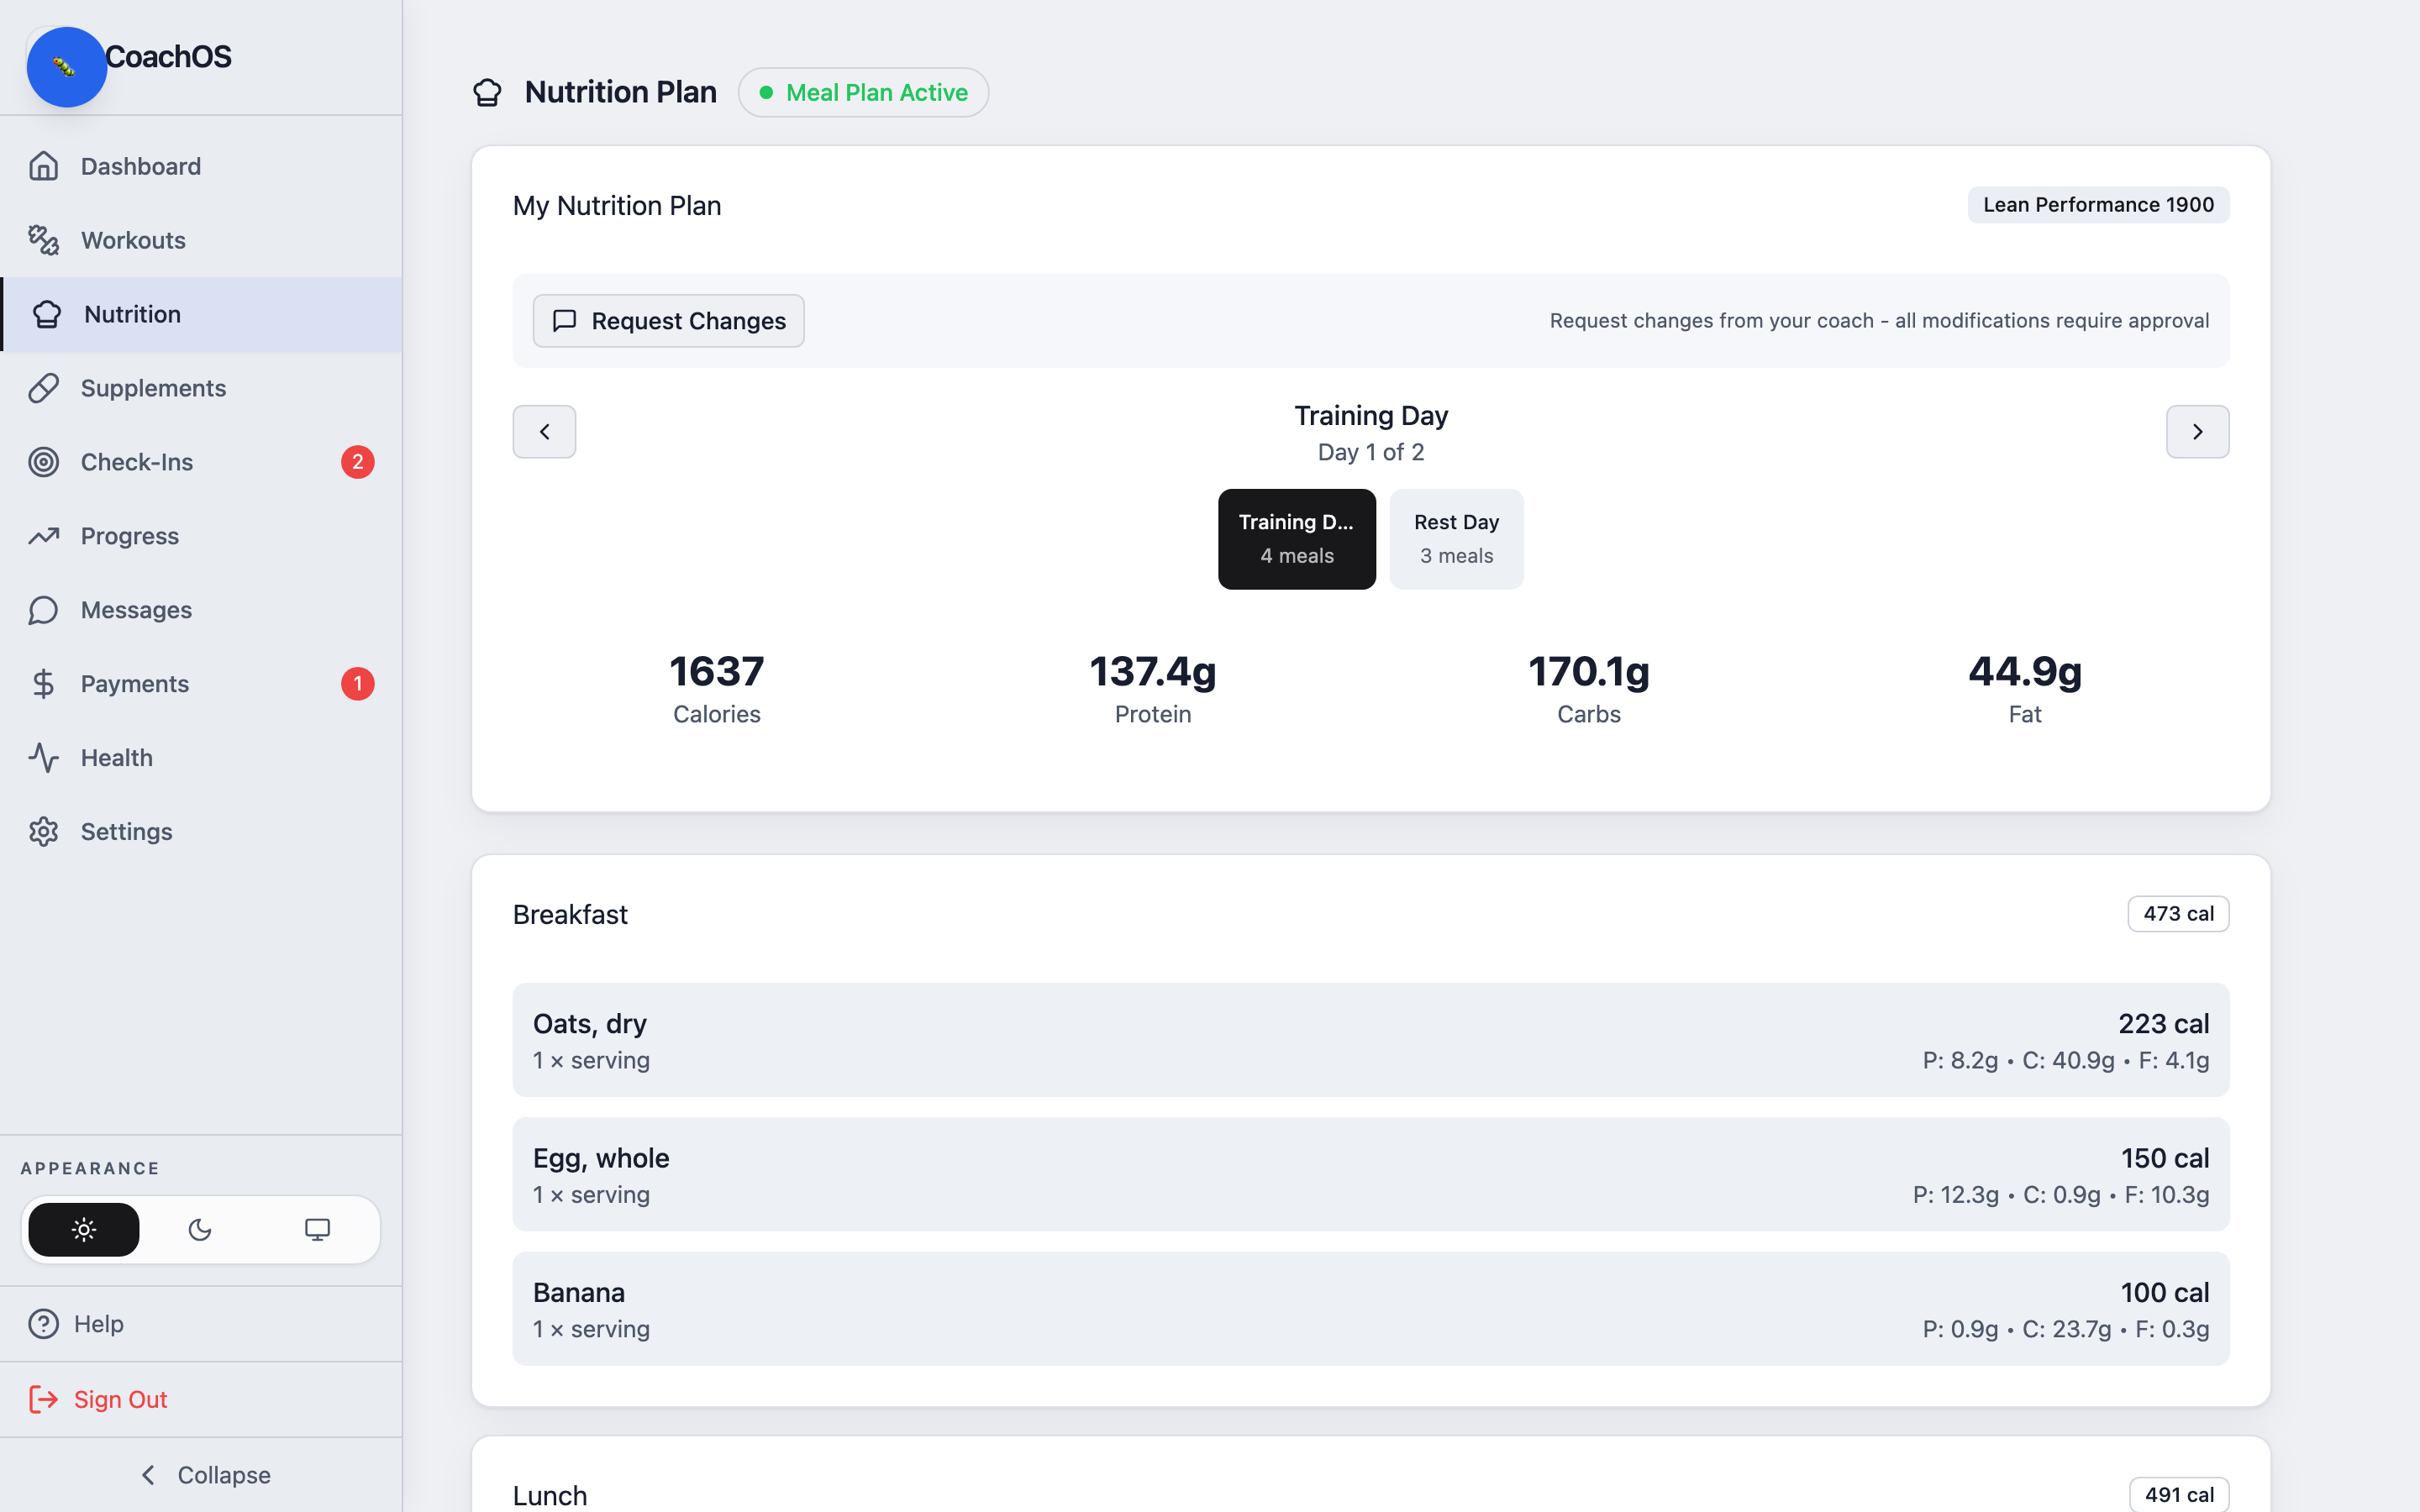Click the Egg, whole food row

[1371, 1174]
